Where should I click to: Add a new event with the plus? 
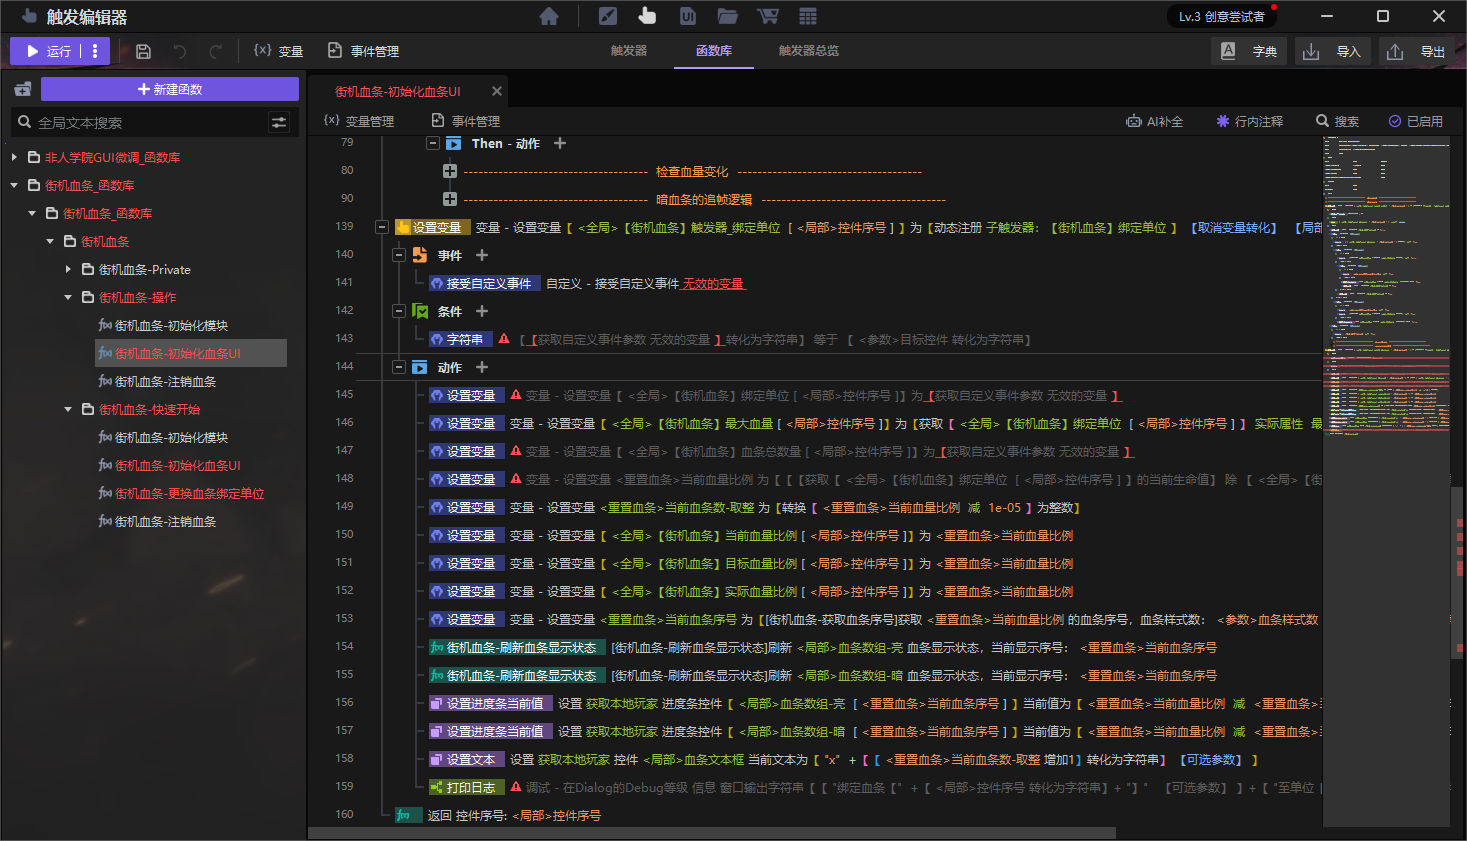point(482,255)
